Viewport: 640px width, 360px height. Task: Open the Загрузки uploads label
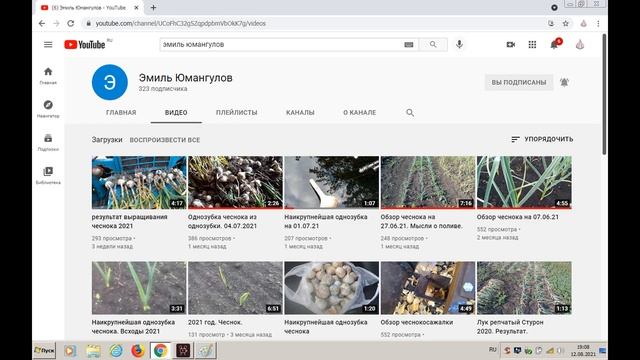[107, 140]
